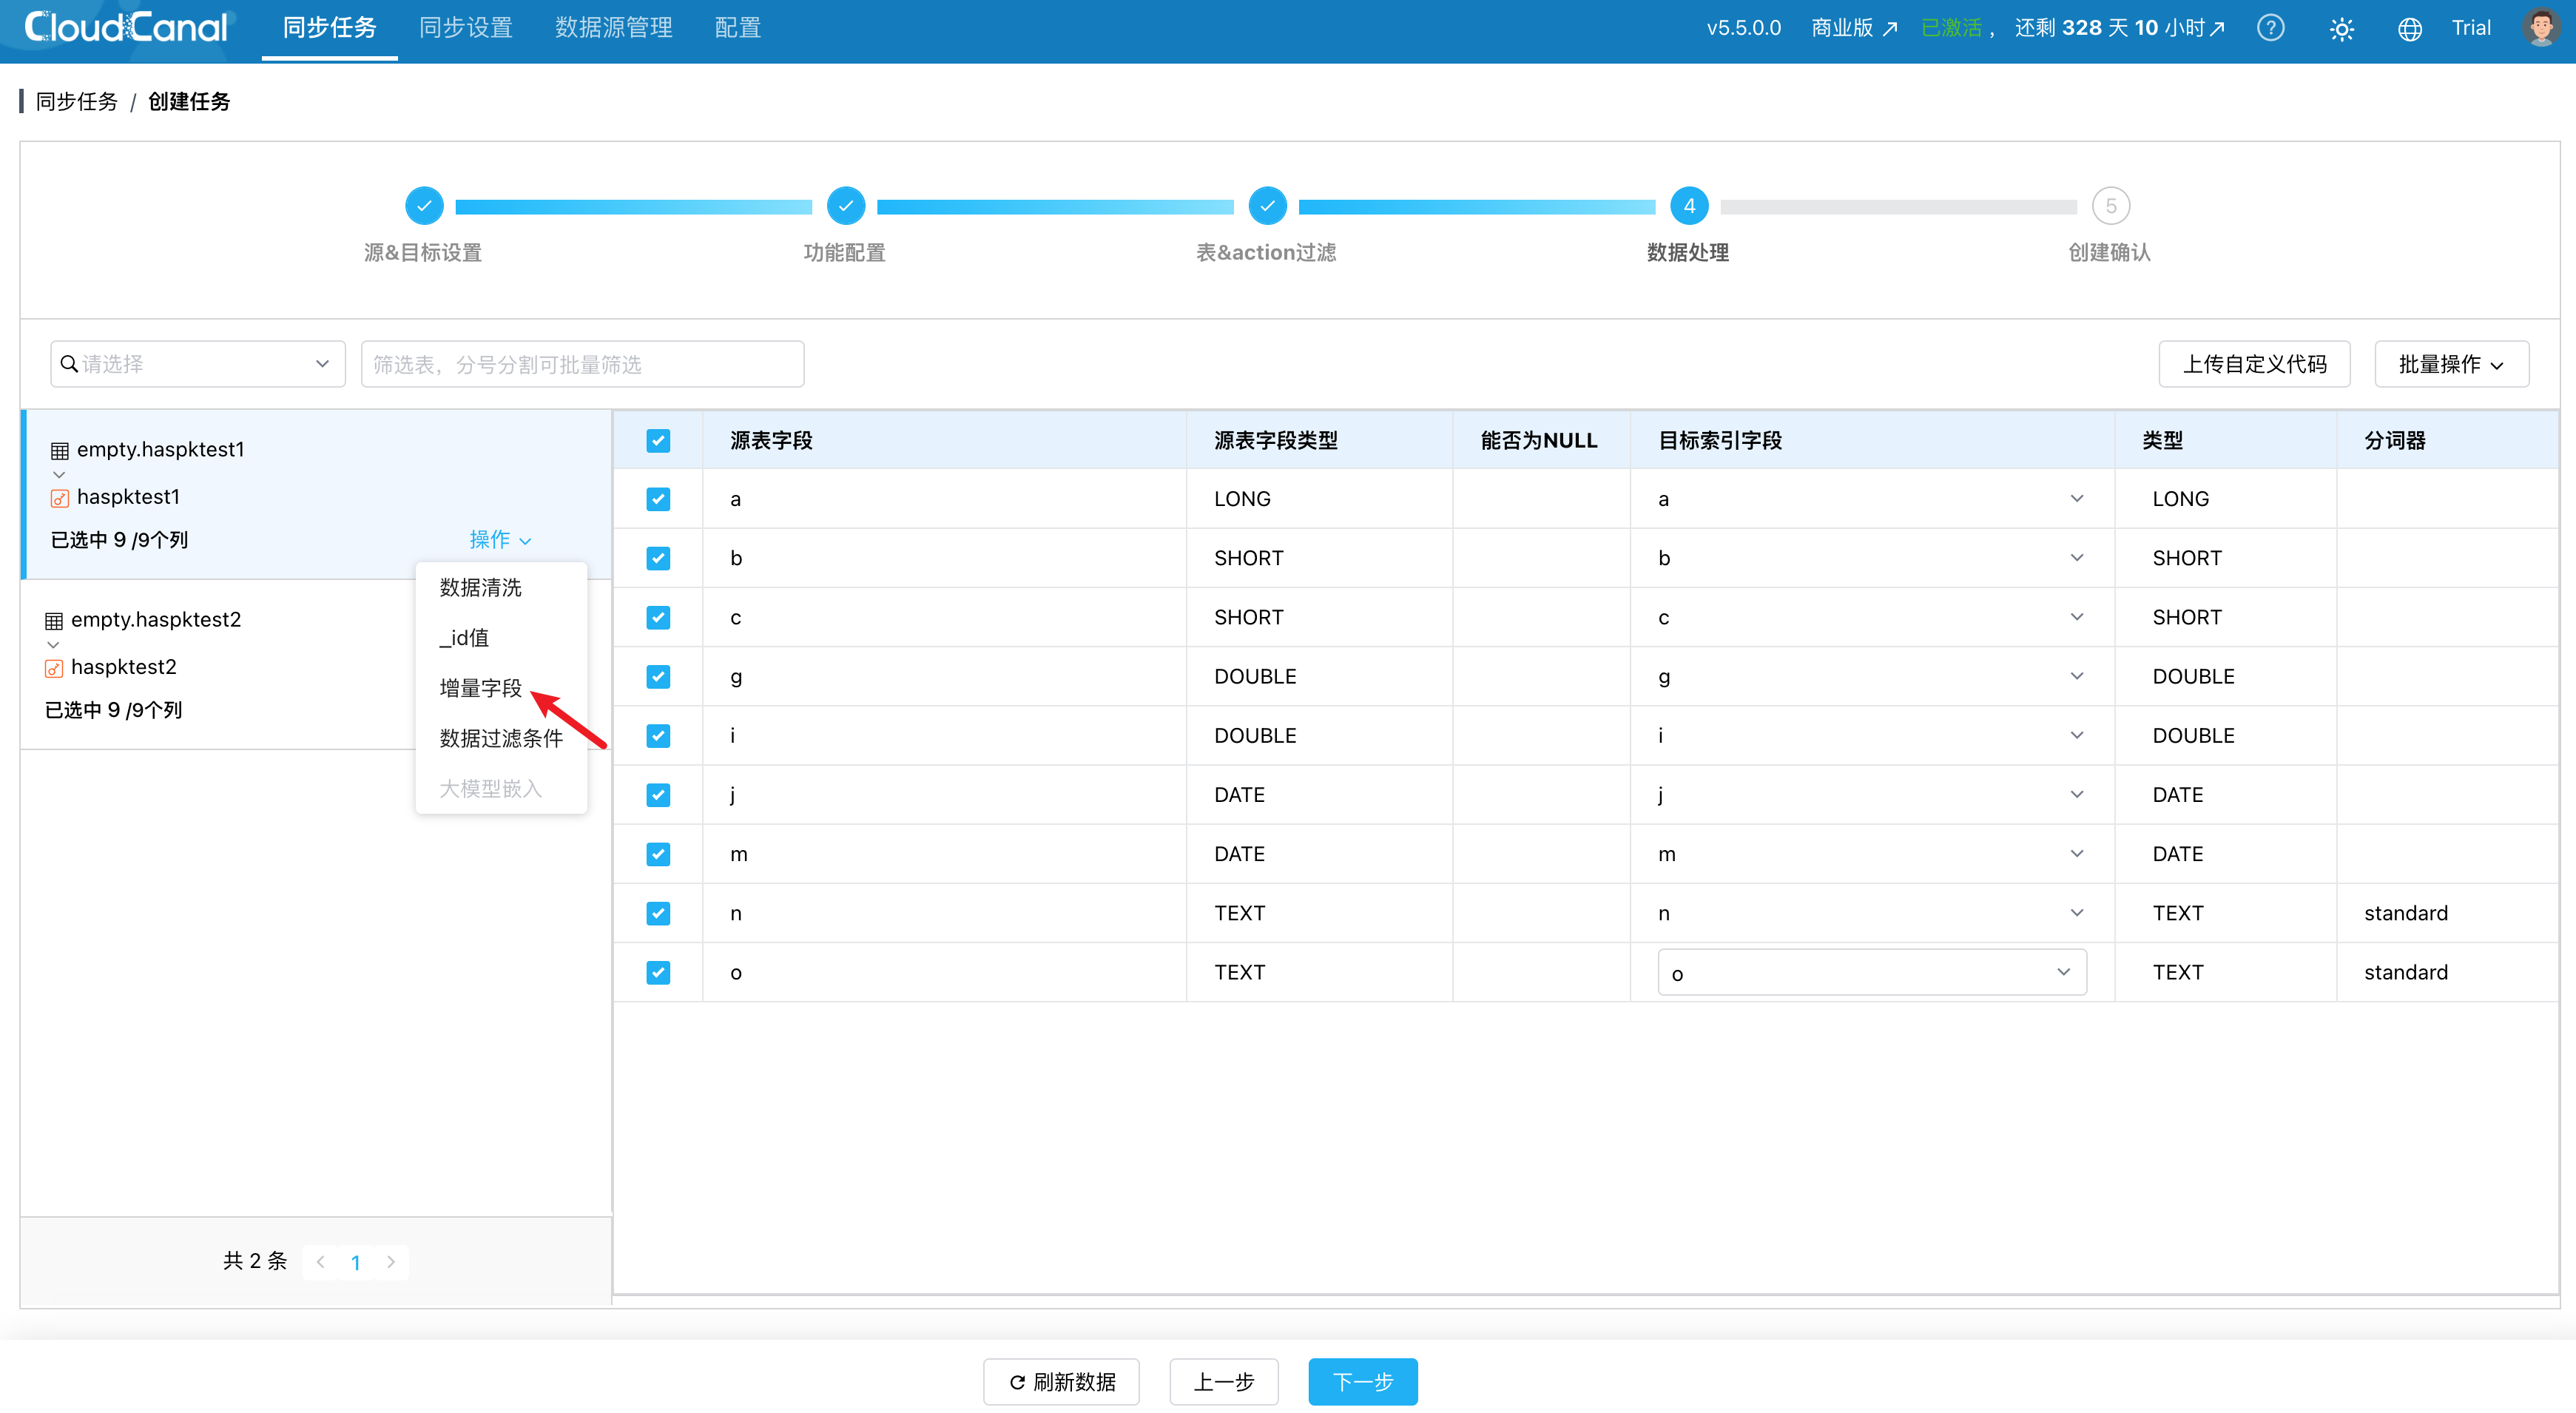Open the 请选择 search dropdown

197,365
